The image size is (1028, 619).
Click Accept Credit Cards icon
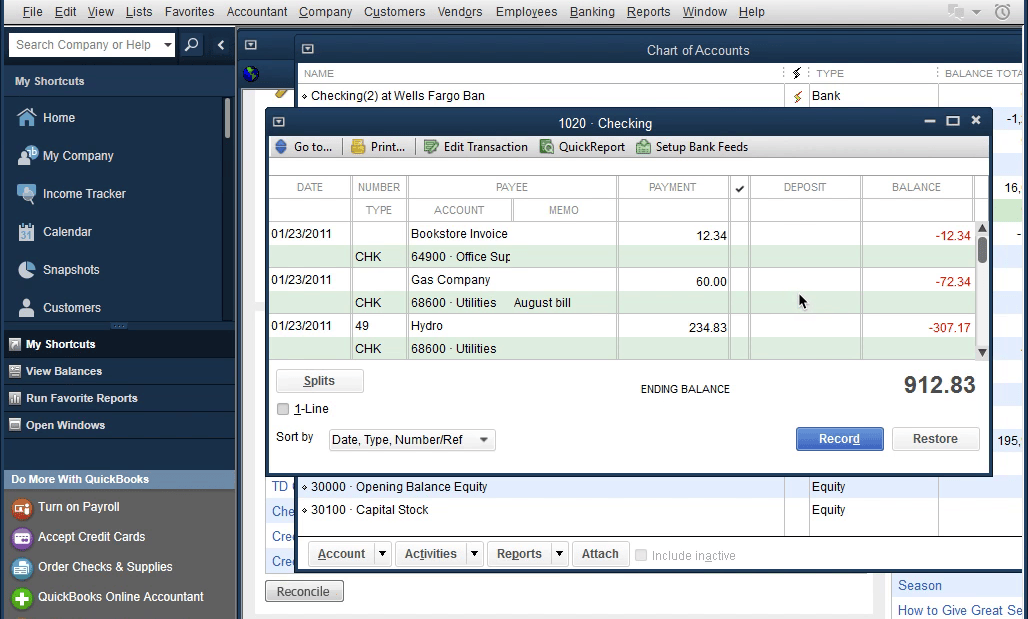(22, 538)
